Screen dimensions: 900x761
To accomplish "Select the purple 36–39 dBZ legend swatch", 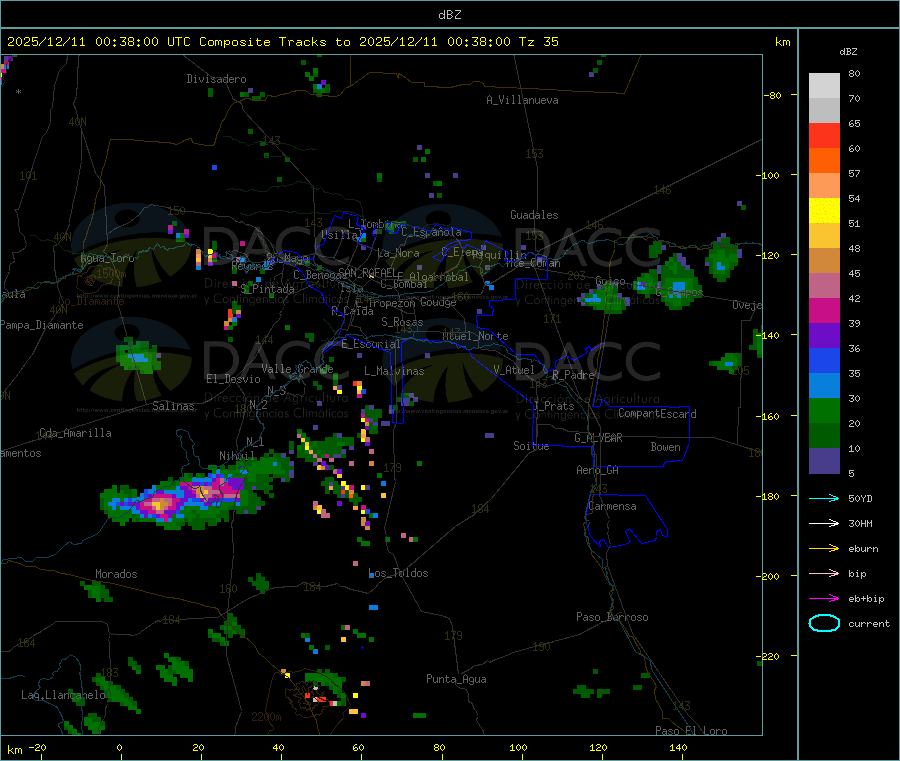I will tap(824, 336).
